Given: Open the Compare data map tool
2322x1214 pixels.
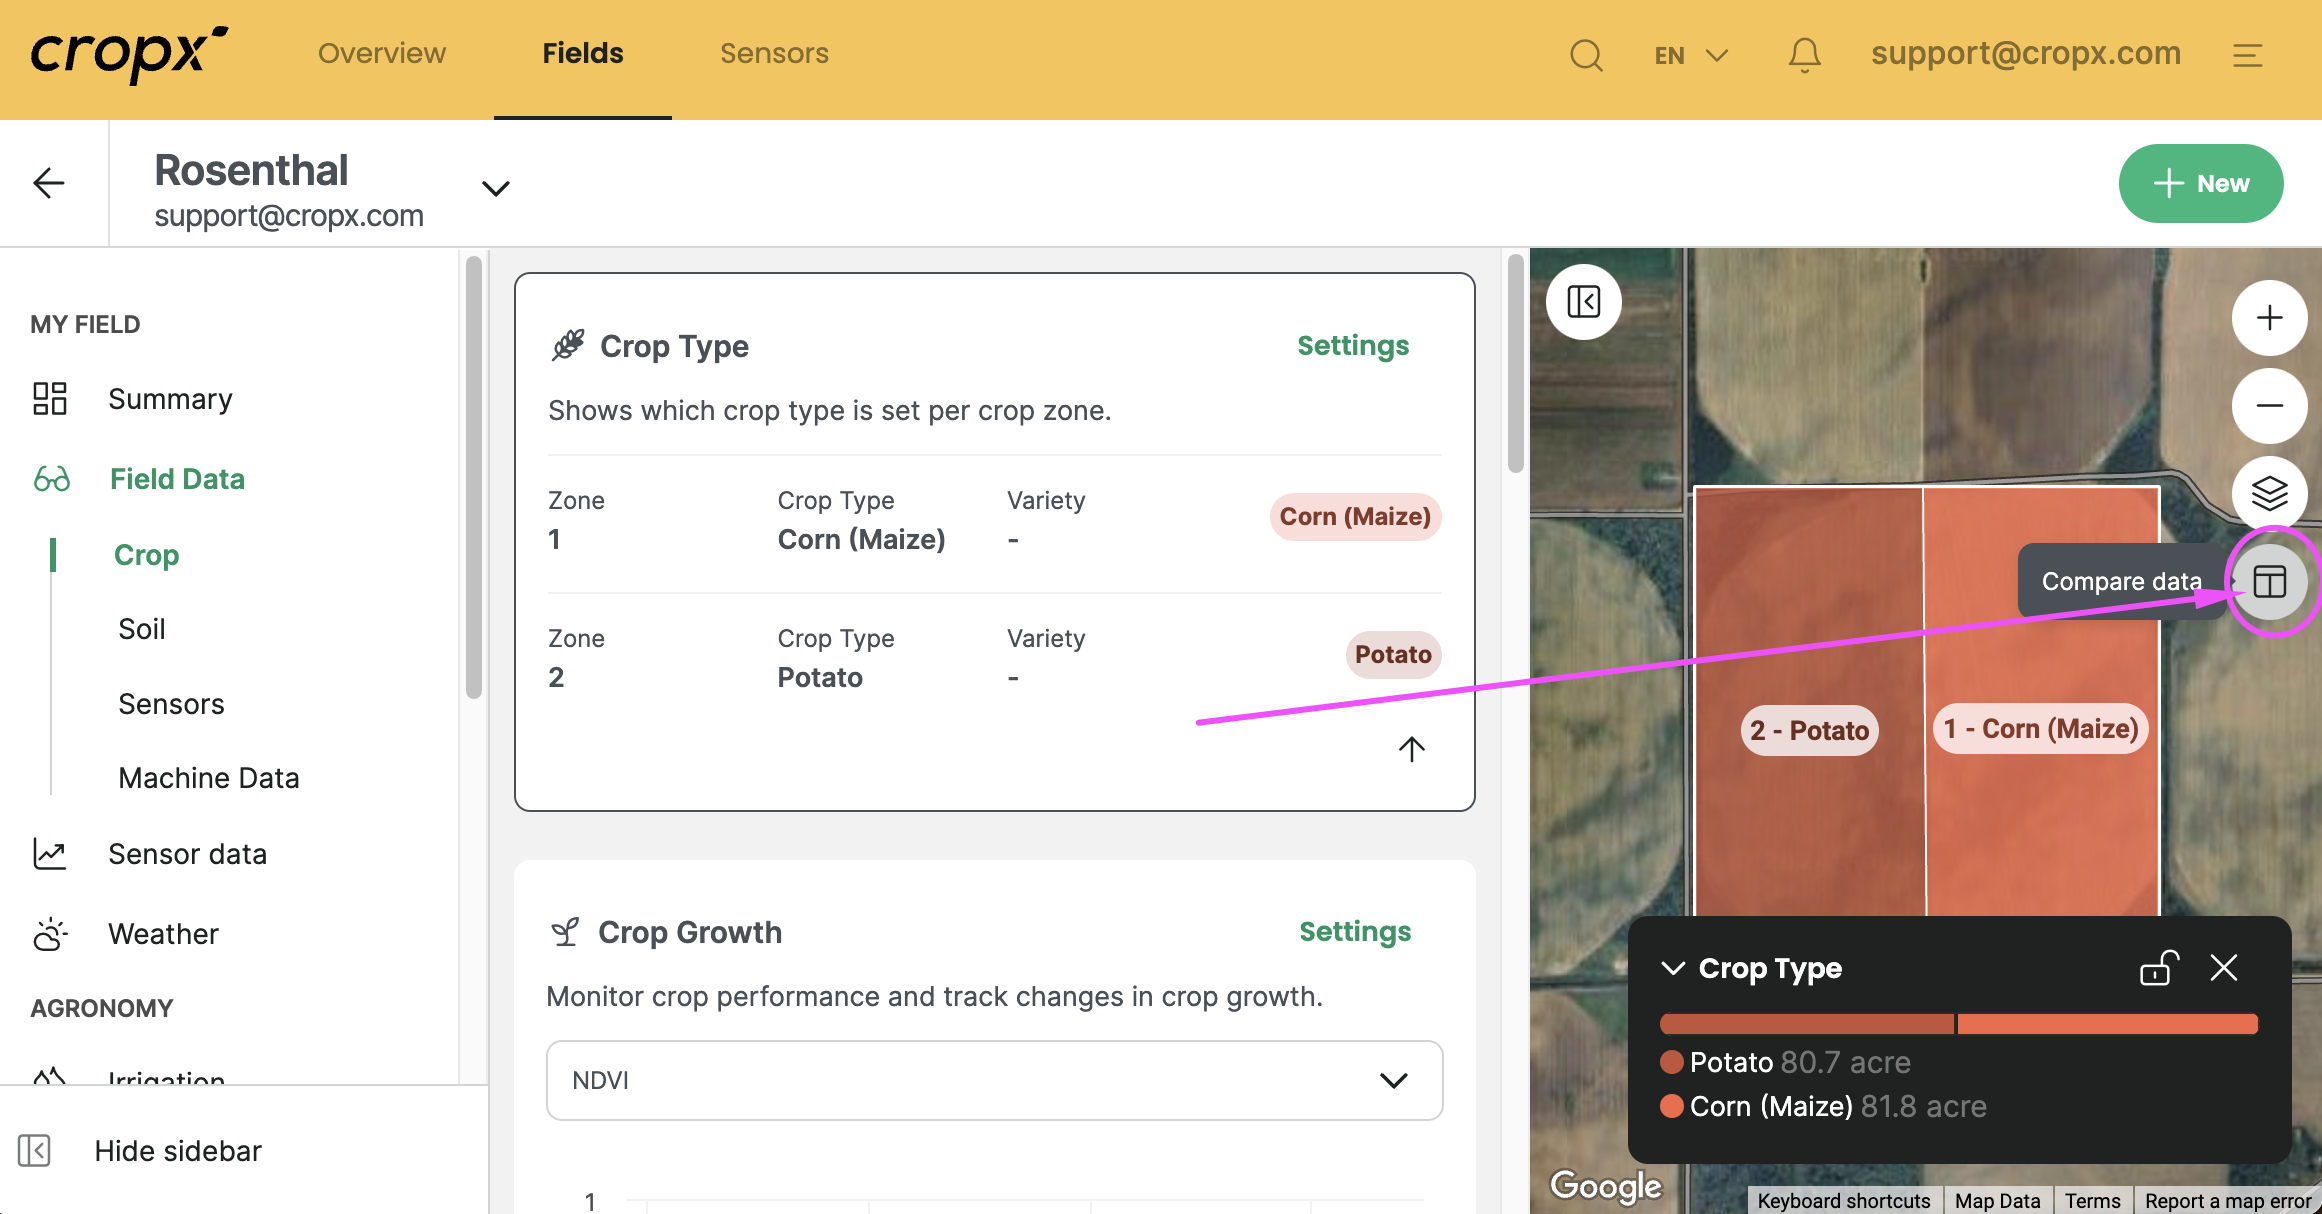Looking at the screenshot, I should (2269, 581).
